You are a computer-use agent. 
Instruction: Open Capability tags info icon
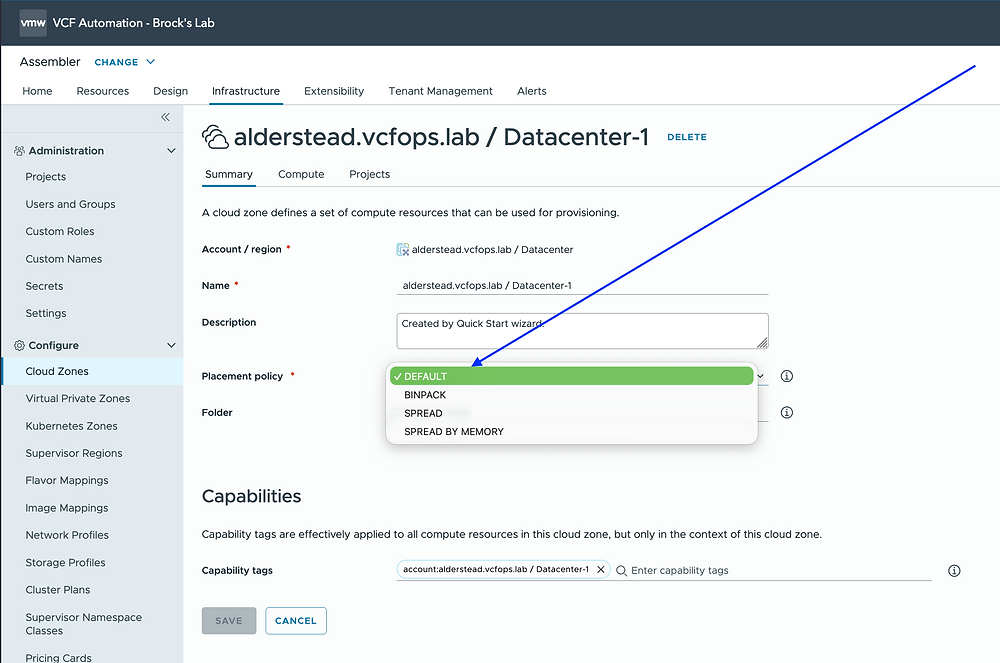coord(954,571)
